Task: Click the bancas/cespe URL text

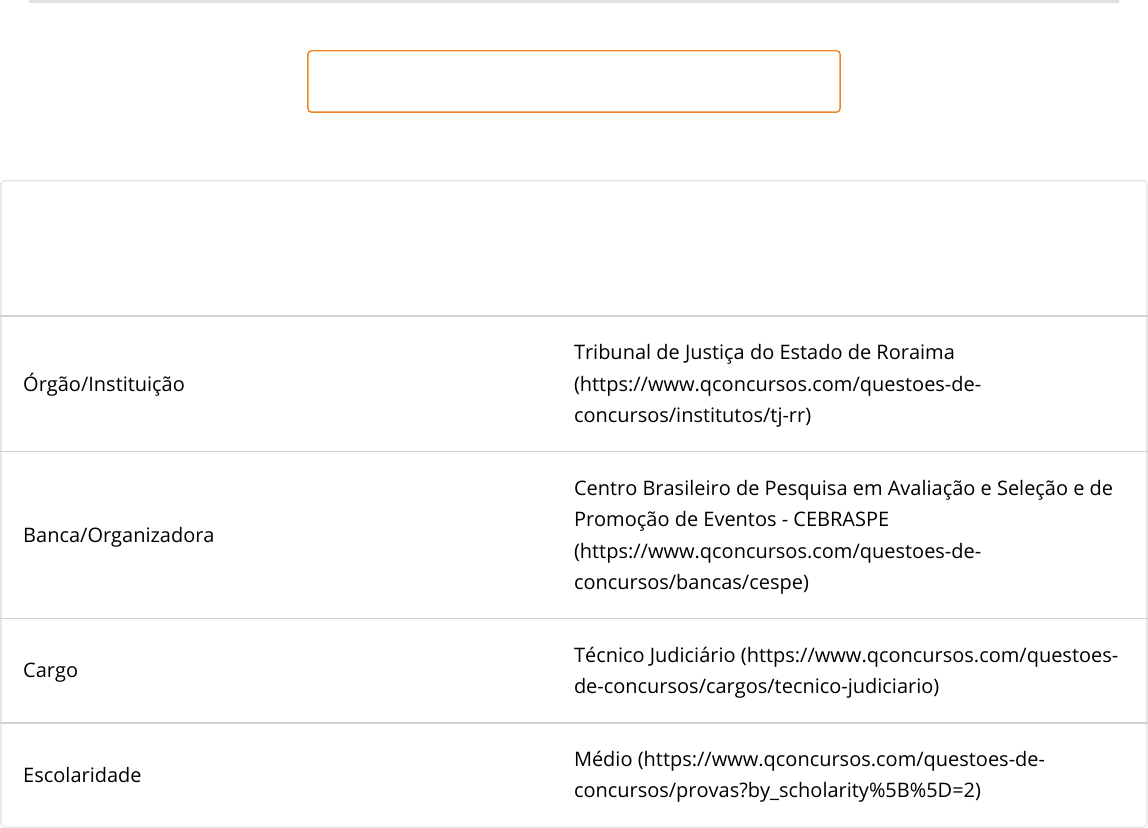Action: point(691,582)
